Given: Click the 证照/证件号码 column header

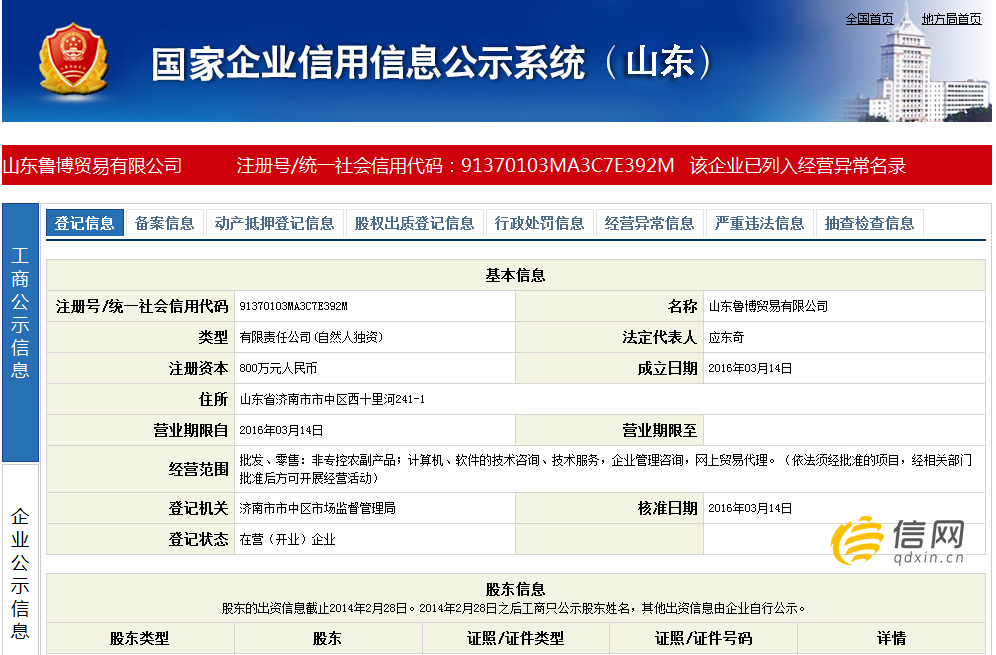Looking at the screenshot, I should (703, 638).
